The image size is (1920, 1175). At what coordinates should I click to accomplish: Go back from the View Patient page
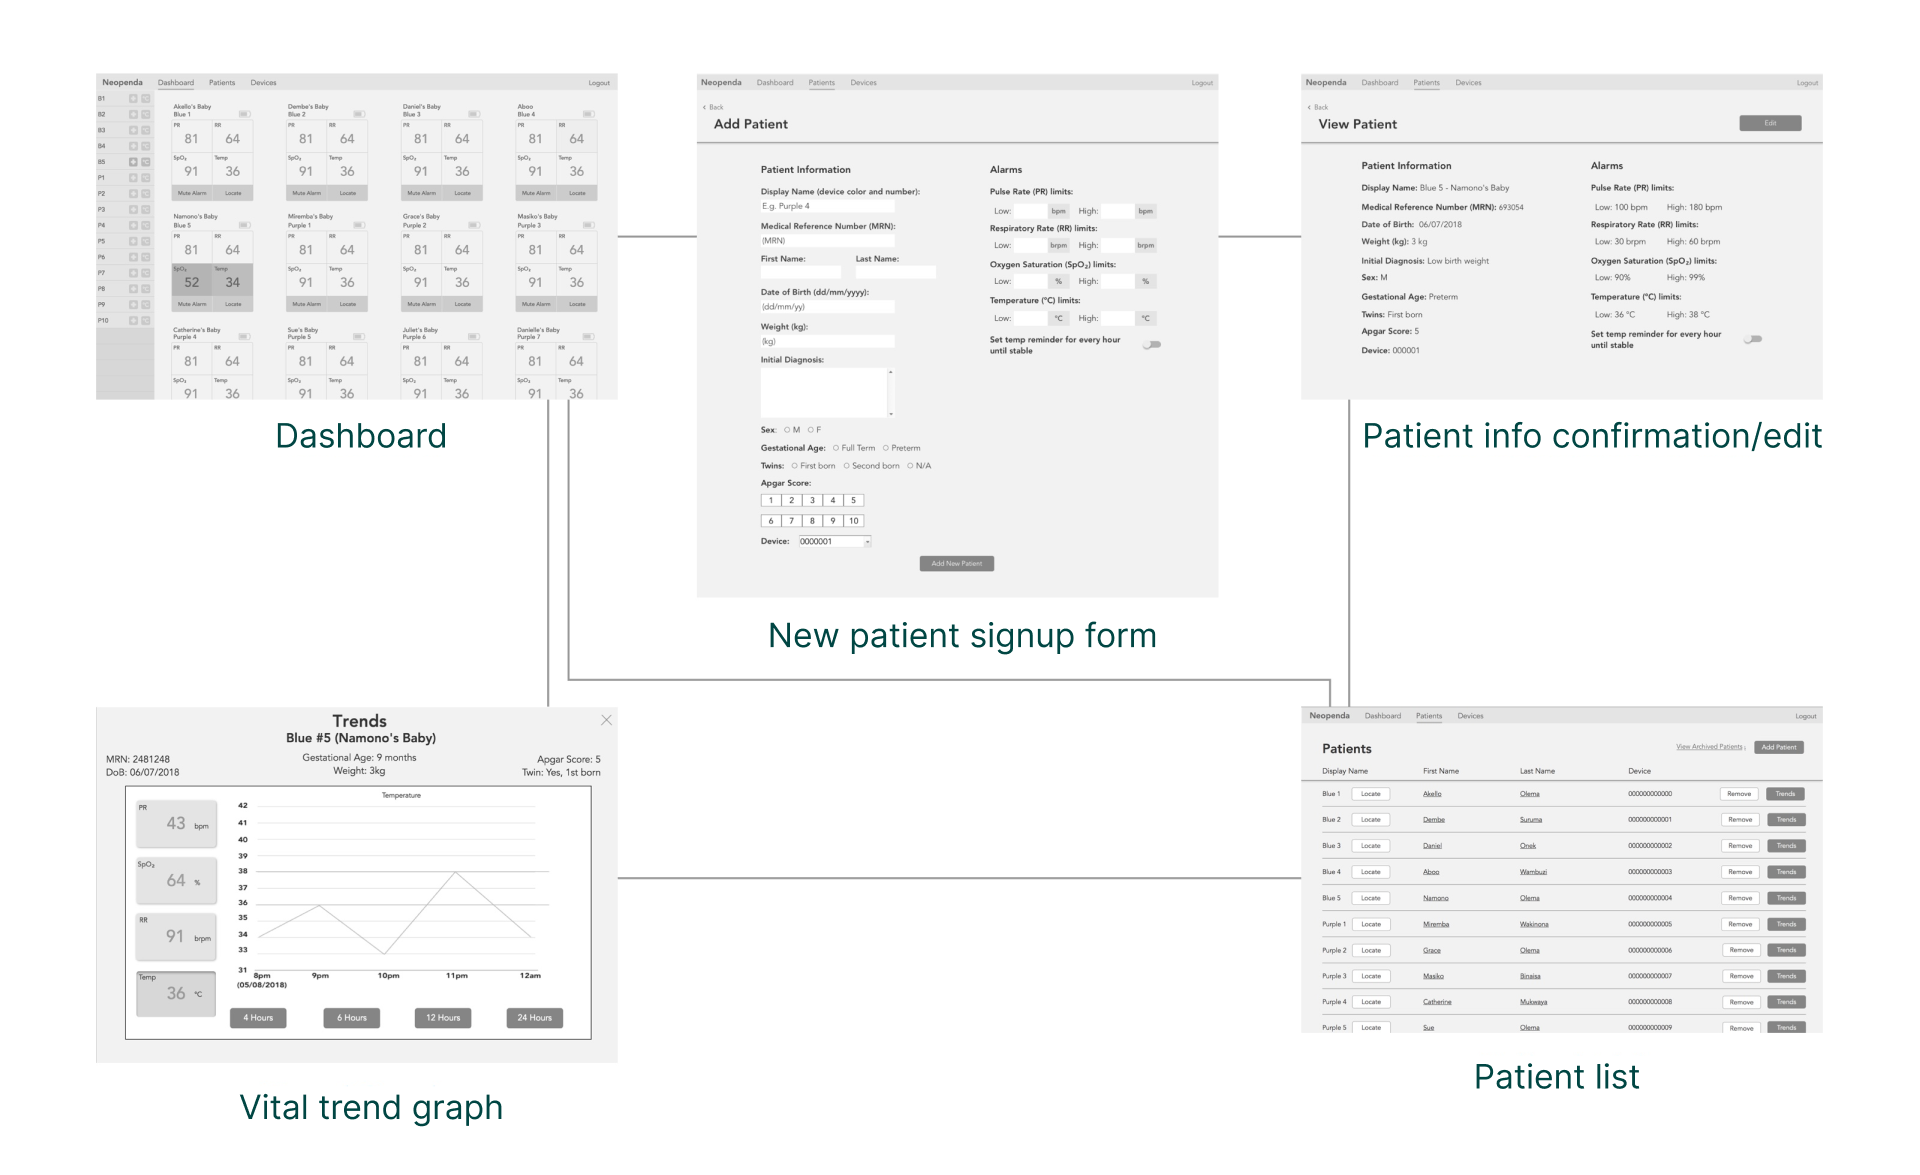(x=1318, y=107)
